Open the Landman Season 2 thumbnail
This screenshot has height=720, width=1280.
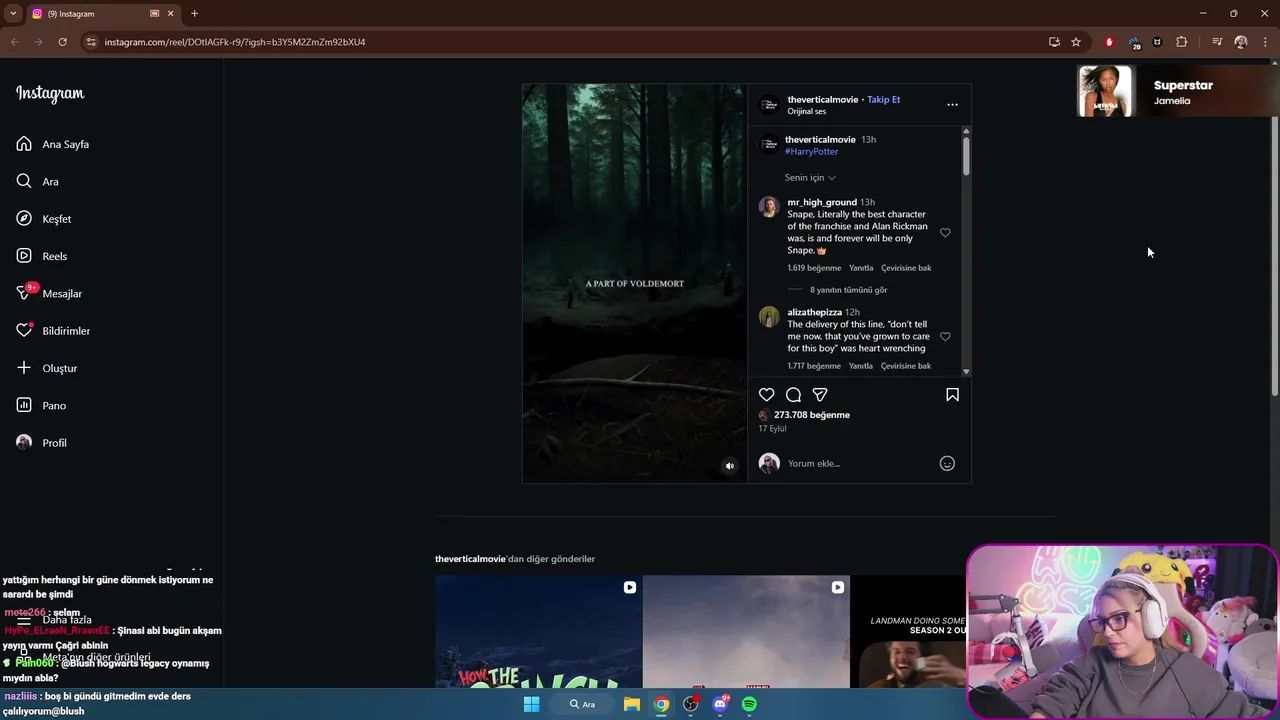tap(908, 632)
